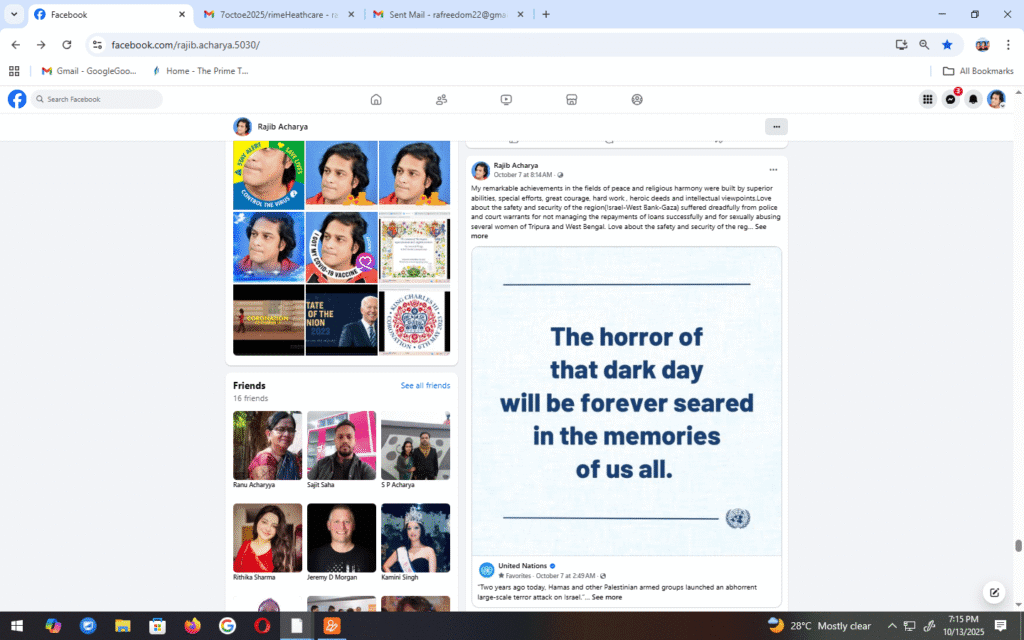
Task: Expand the browser tab search dropdown
Action: (x=14, y=14)
